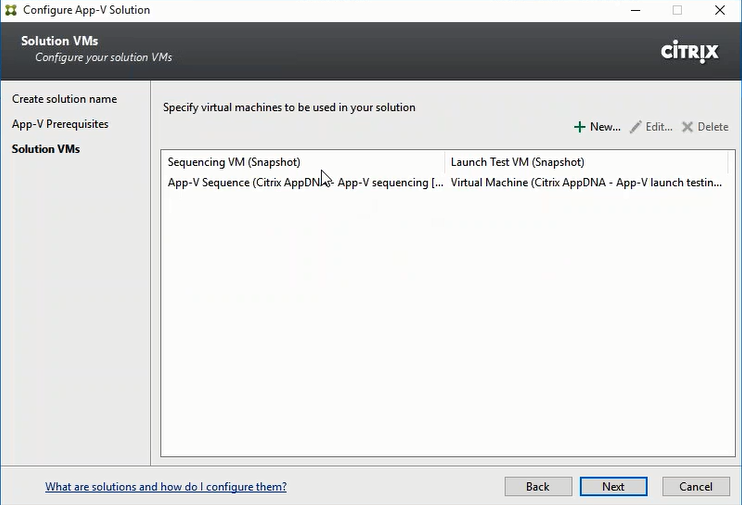Open the 'What are solutions' help link
Viewport: 742px width, 505px height.
point(166,487)
